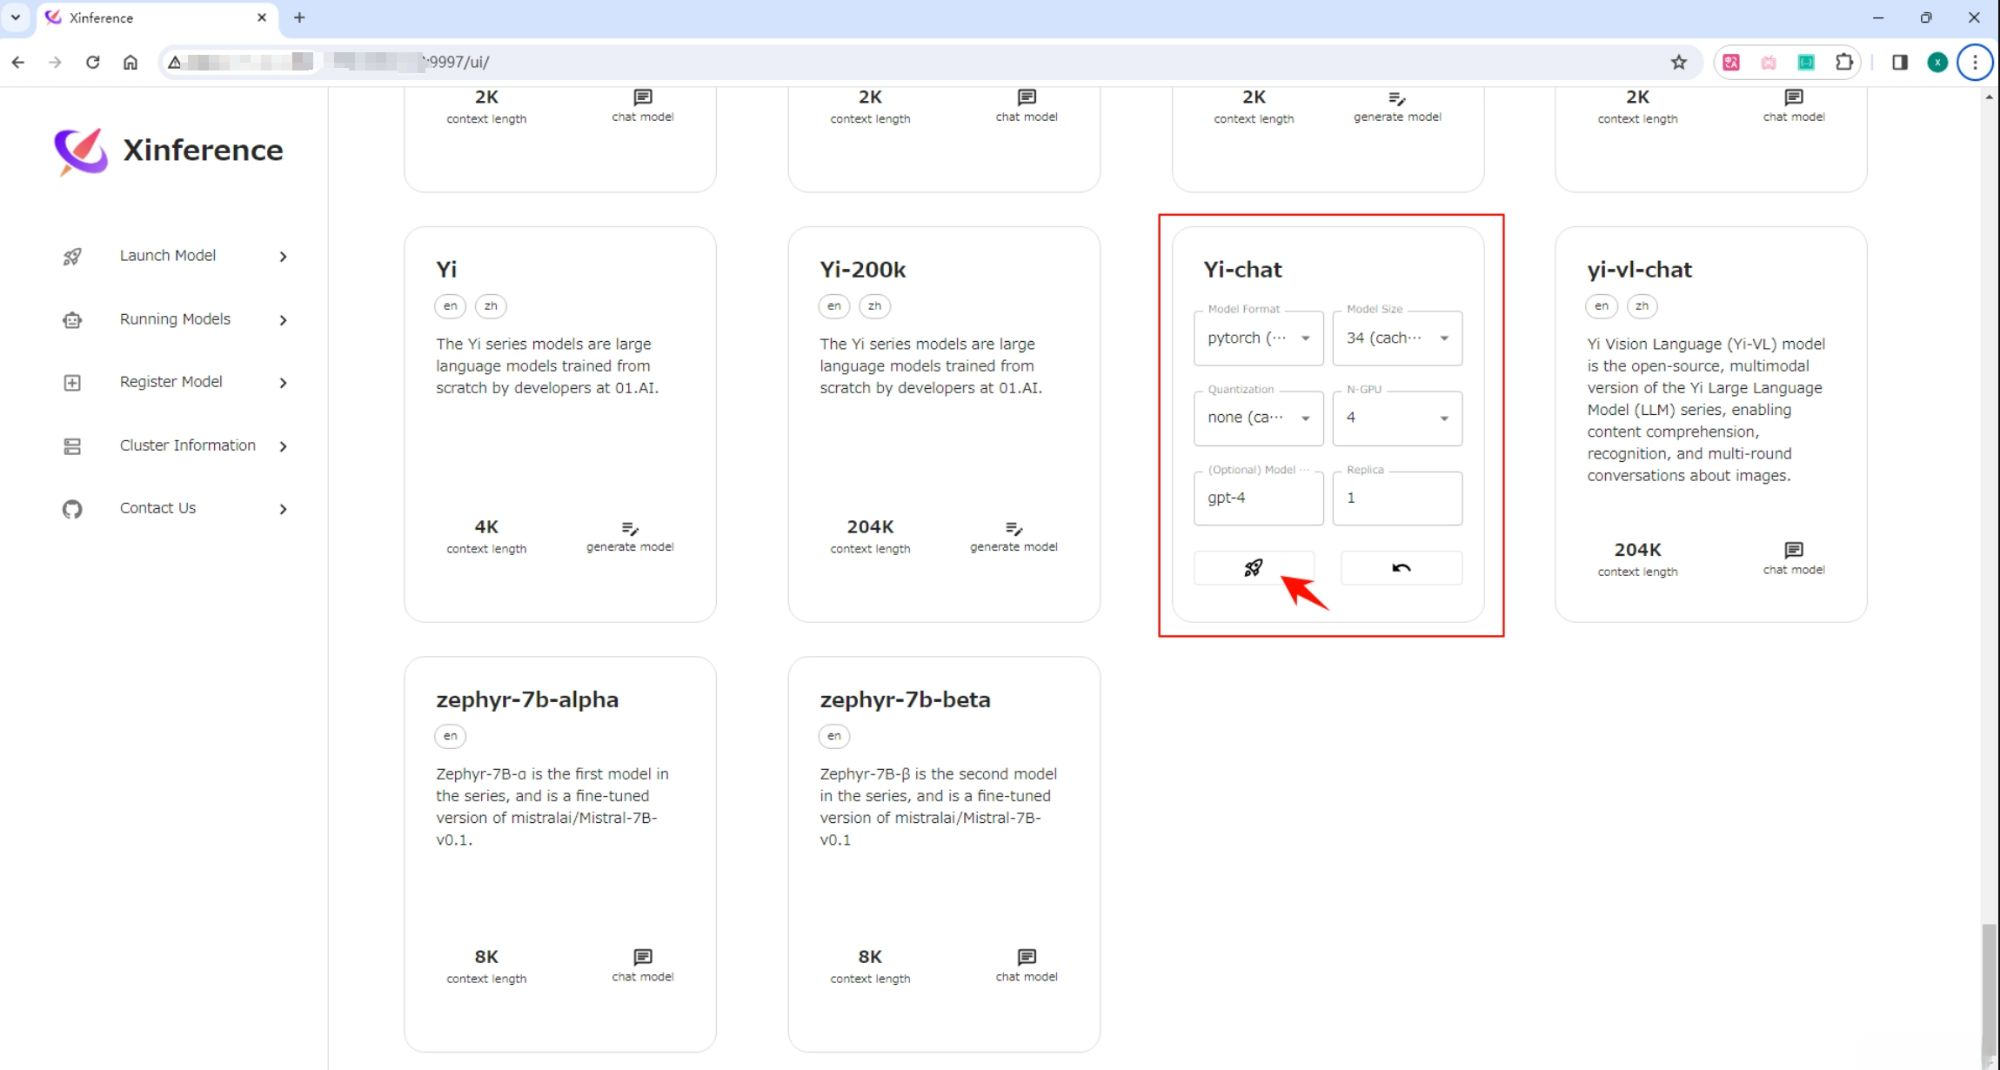Click the plus-box icon beside Register Model
Image resolution: width=2000 pixels, height=1070 pixels.
pyautogui.click(x=72, y=383)
